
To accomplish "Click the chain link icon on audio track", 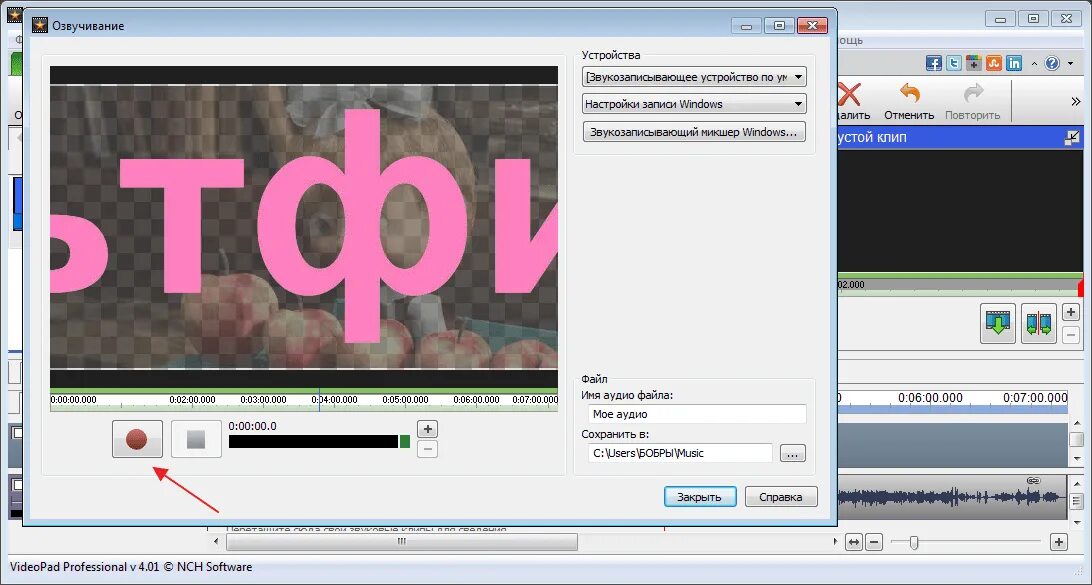I will coord(1034,481).
